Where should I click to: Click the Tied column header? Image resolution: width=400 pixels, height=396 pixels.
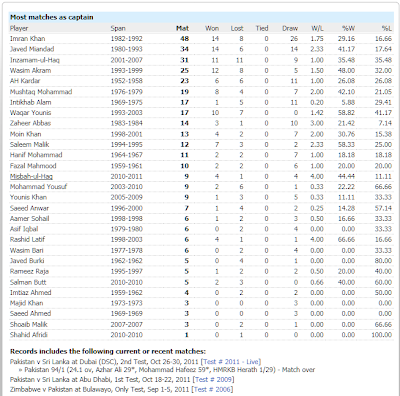(262, 28)
